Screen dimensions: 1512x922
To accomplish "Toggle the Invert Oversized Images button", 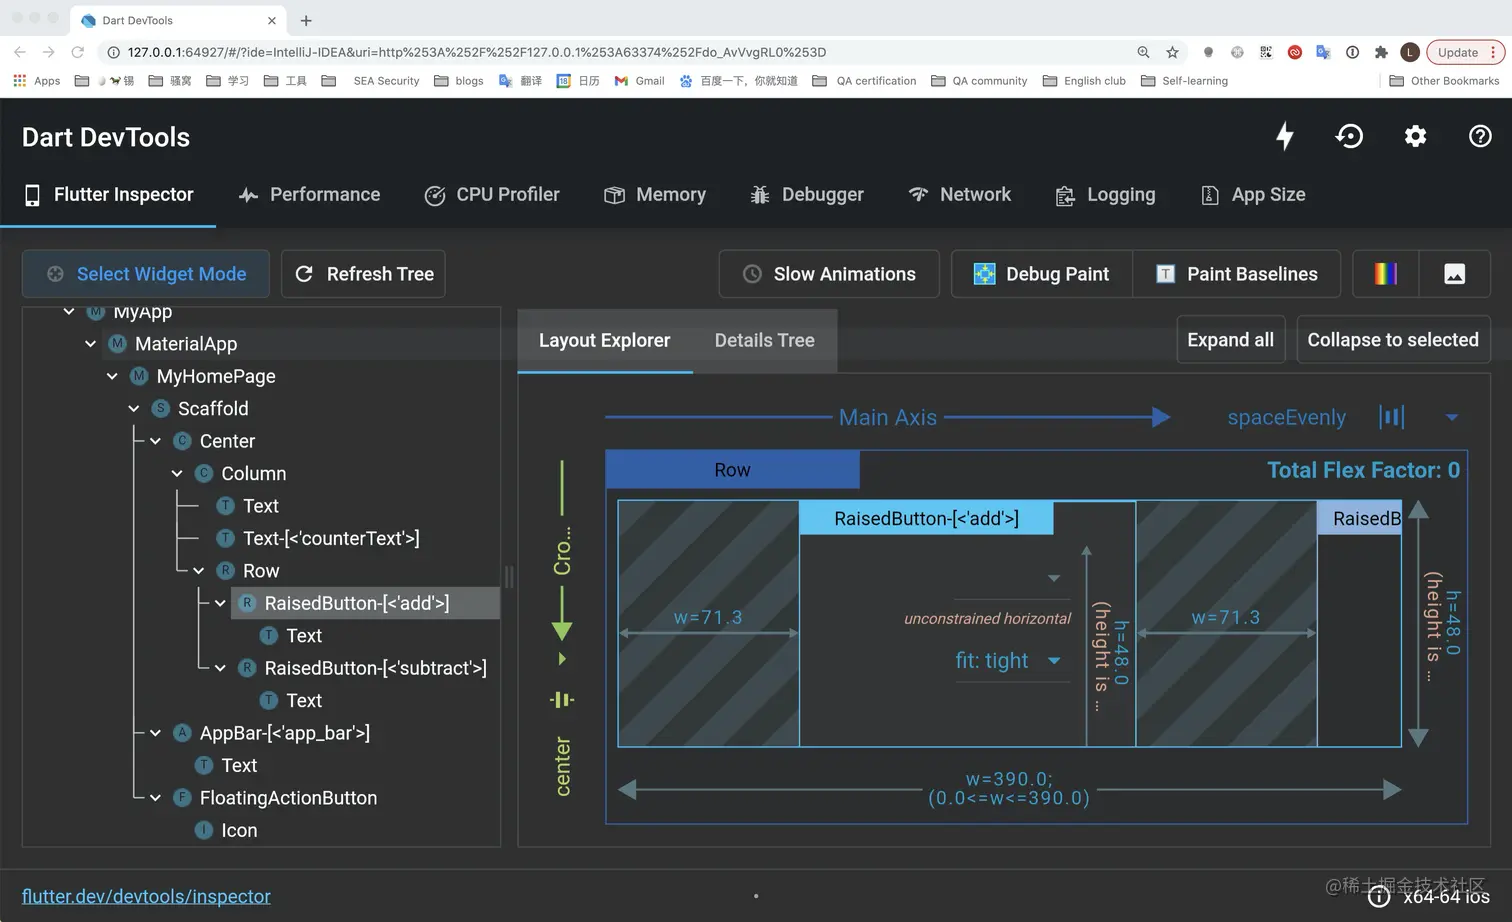I will tap(1454, 274).
